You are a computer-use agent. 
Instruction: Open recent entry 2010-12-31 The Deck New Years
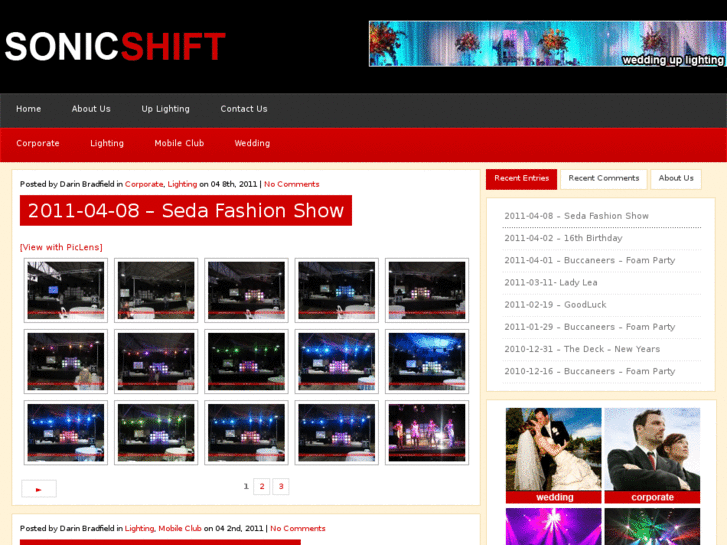pyautogui.click(x=582, y=349)
